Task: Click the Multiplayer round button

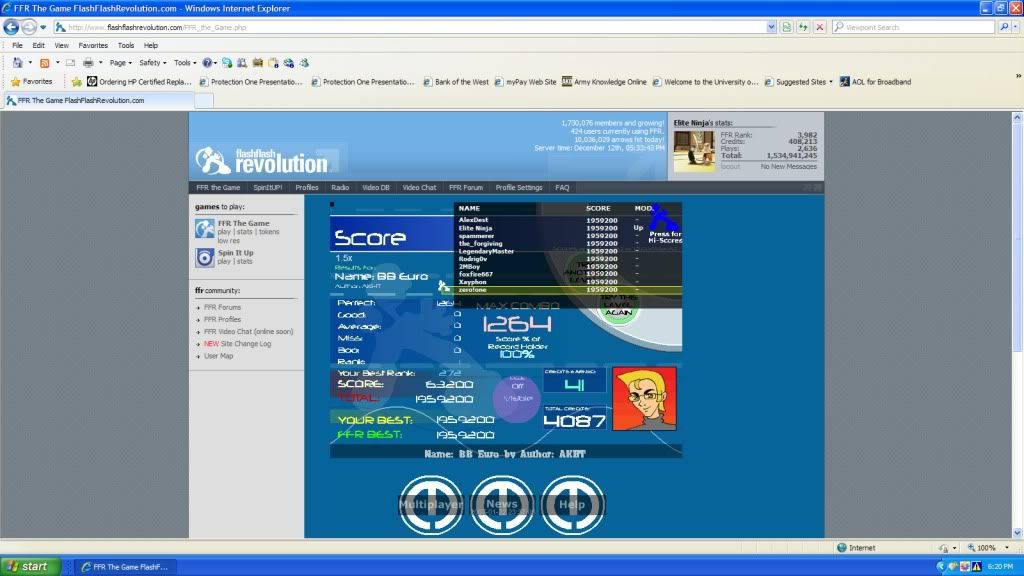Action: tap(431, 503)
